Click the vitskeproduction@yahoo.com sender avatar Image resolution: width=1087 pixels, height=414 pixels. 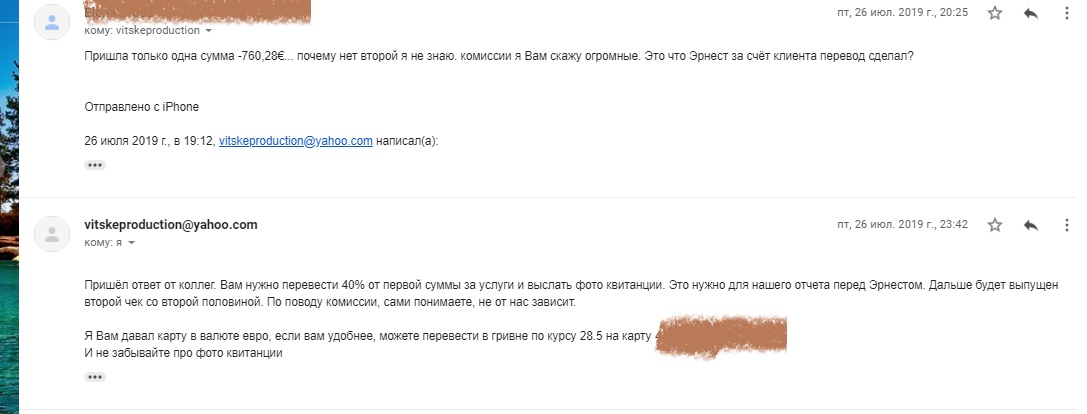52,234
